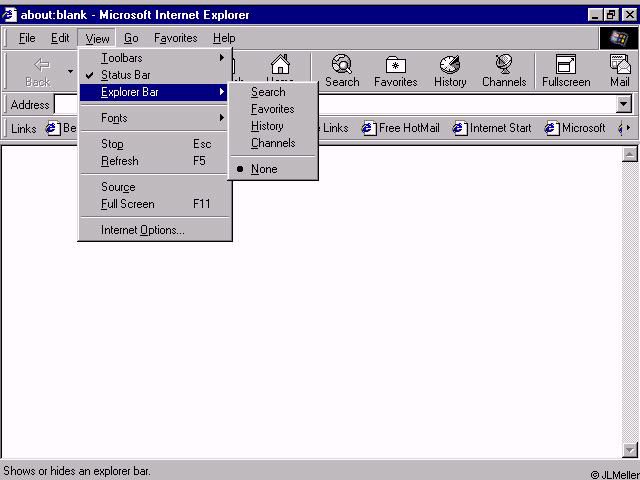The width and height of the screenshot is (640, 480).
Task: Click the Microsoft link text
Action: (x=584, y=128)
